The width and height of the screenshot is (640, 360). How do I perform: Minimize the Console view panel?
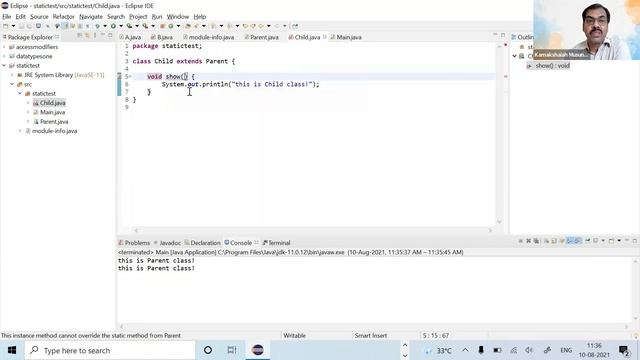(627, 241)
